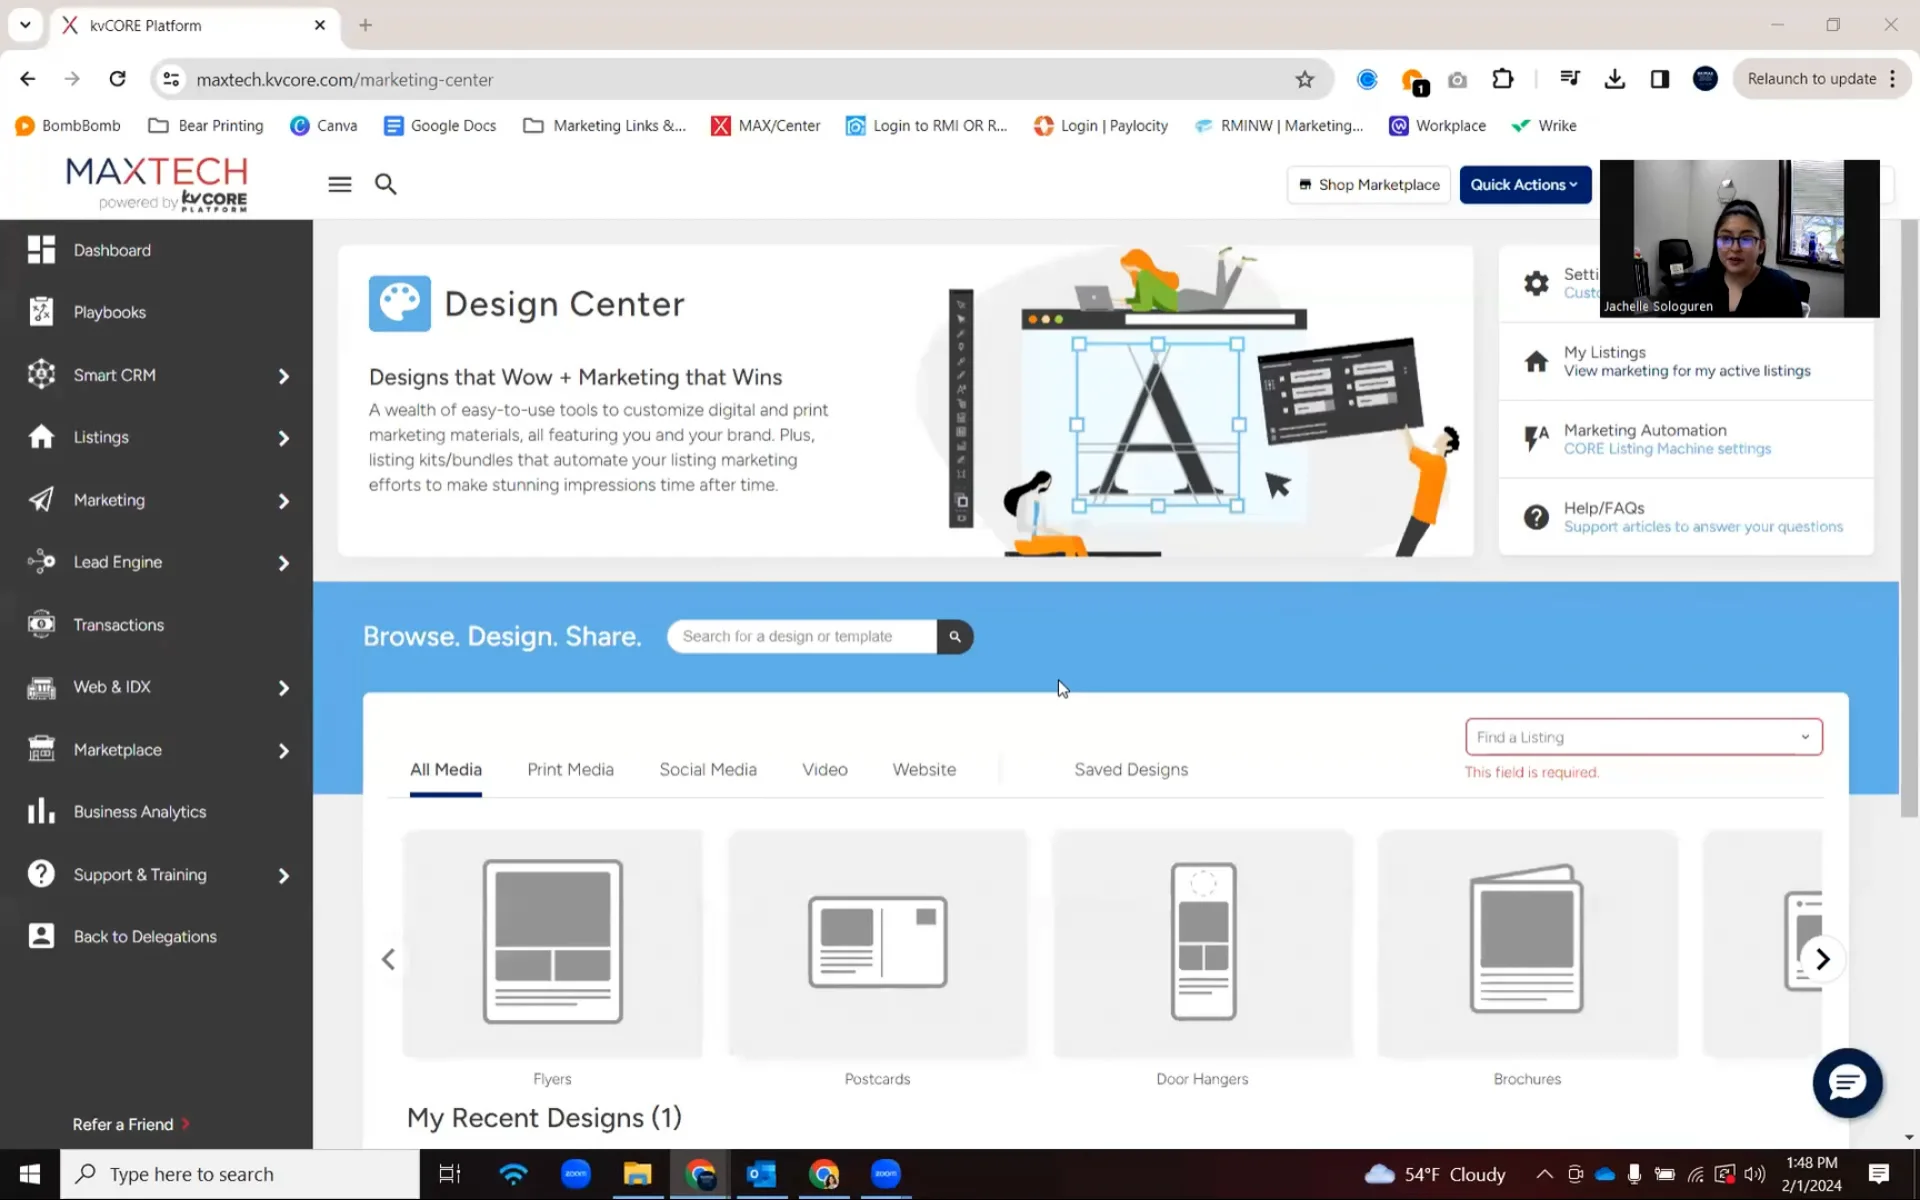Click the hamburger menu icon
The image size is (1920, 1200).
tap(340, 184)
